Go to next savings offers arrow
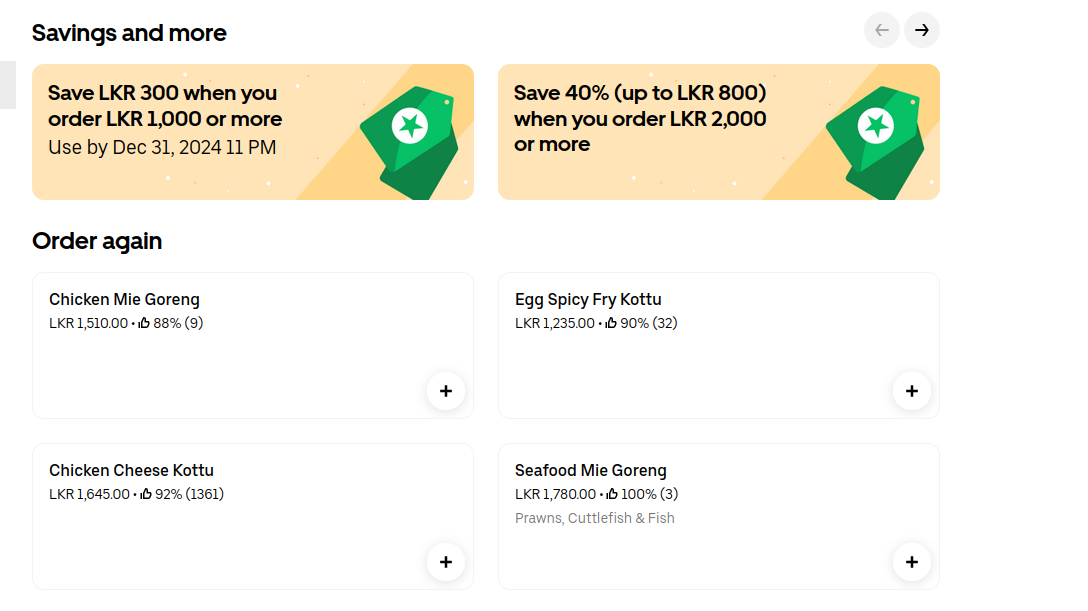The image size is (1088, 611). click(921, 31)
